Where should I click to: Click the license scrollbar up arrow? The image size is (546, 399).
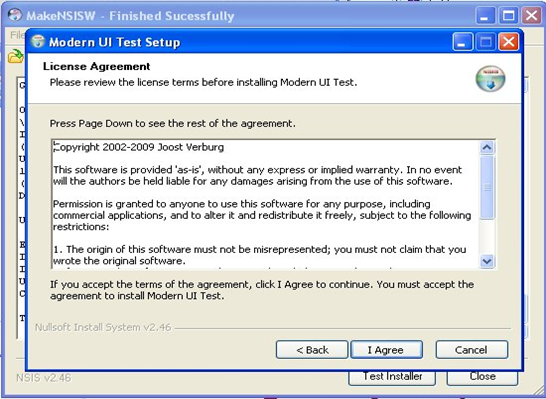point(487,148)
